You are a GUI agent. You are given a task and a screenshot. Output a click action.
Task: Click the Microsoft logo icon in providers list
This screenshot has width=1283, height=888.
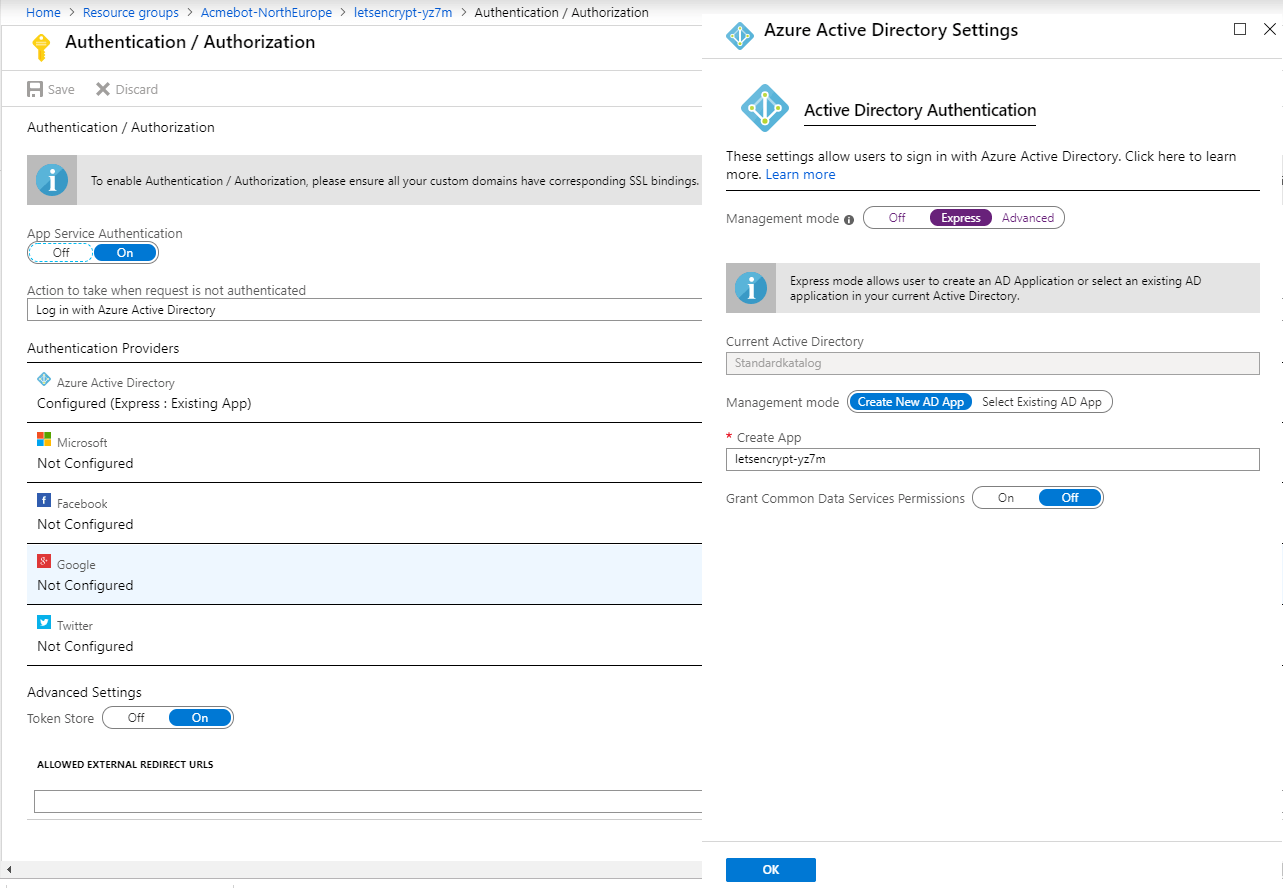pos(44,439)
